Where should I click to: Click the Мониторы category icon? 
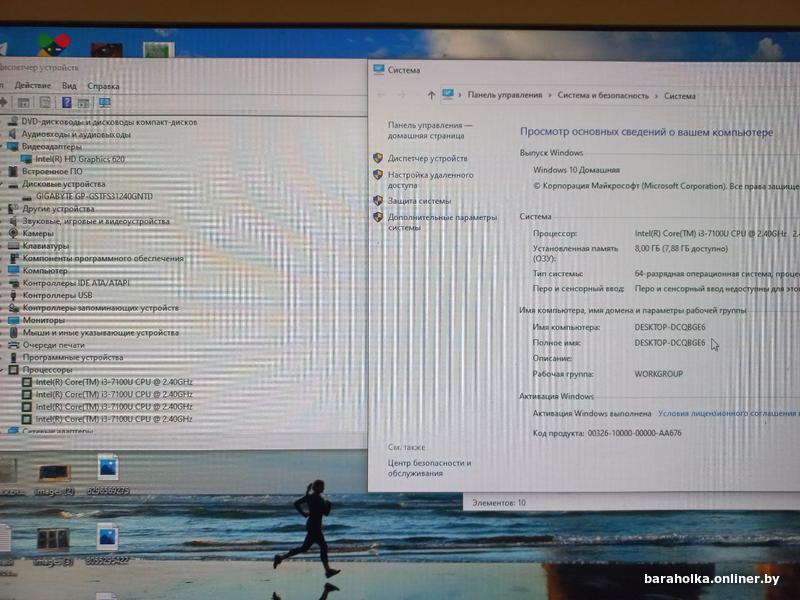pyautogui.click(x=14, y=320)
